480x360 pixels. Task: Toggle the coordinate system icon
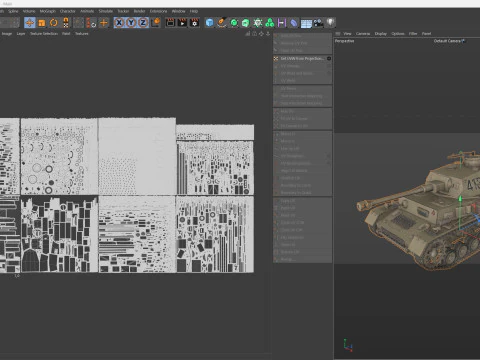pyautogui.click(x=156, y=23)
